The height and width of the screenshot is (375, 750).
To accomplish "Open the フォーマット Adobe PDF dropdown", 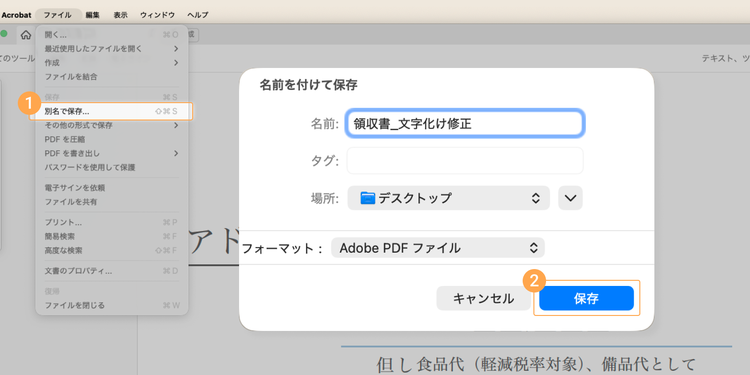I will (x=438, y=248).
